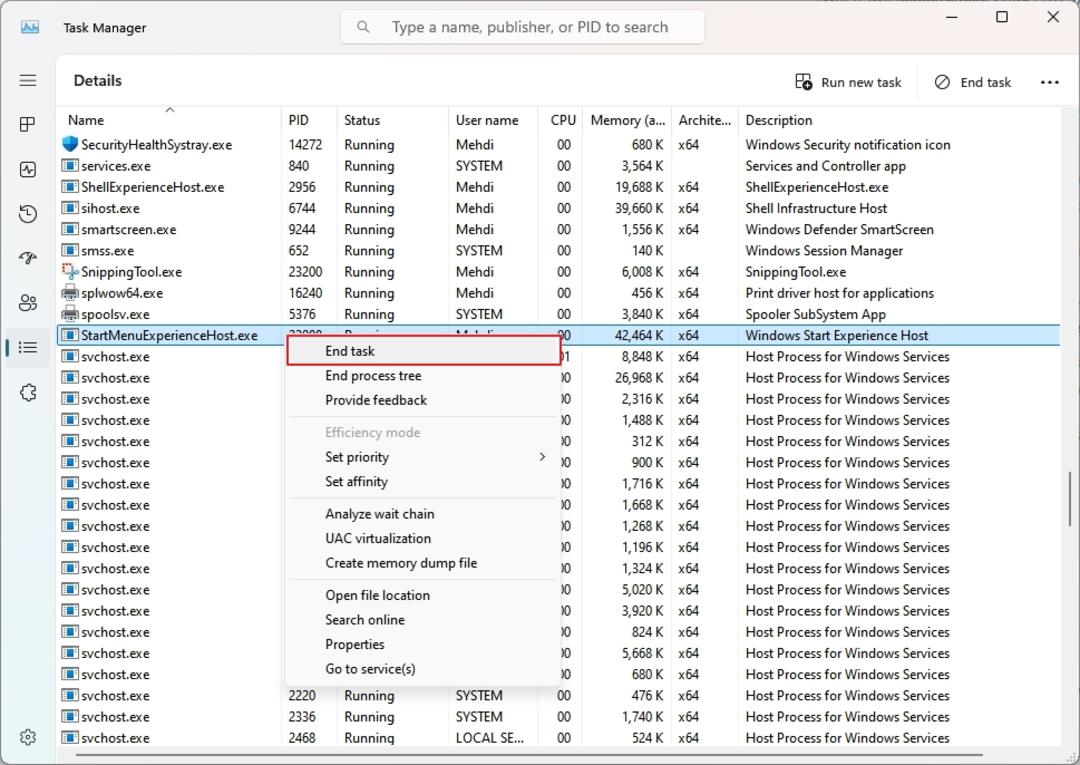Screen dimensions: 1080x765
Task: Click the SnippingTool.exe icon
Action: tap(70, 271)
